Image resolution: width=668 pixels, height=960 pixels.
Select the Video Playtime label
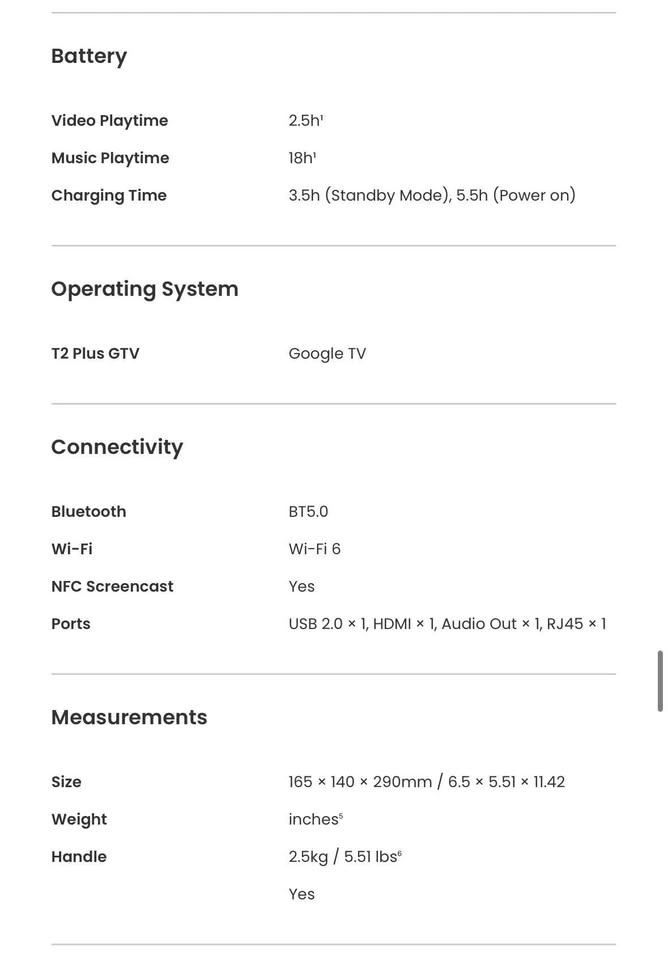pyautogui.click(x=109, y=121)
